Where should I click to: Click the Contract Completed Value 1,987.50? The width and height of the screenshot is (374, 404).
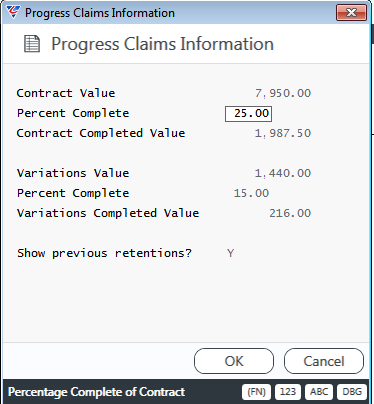pos(283,133)
